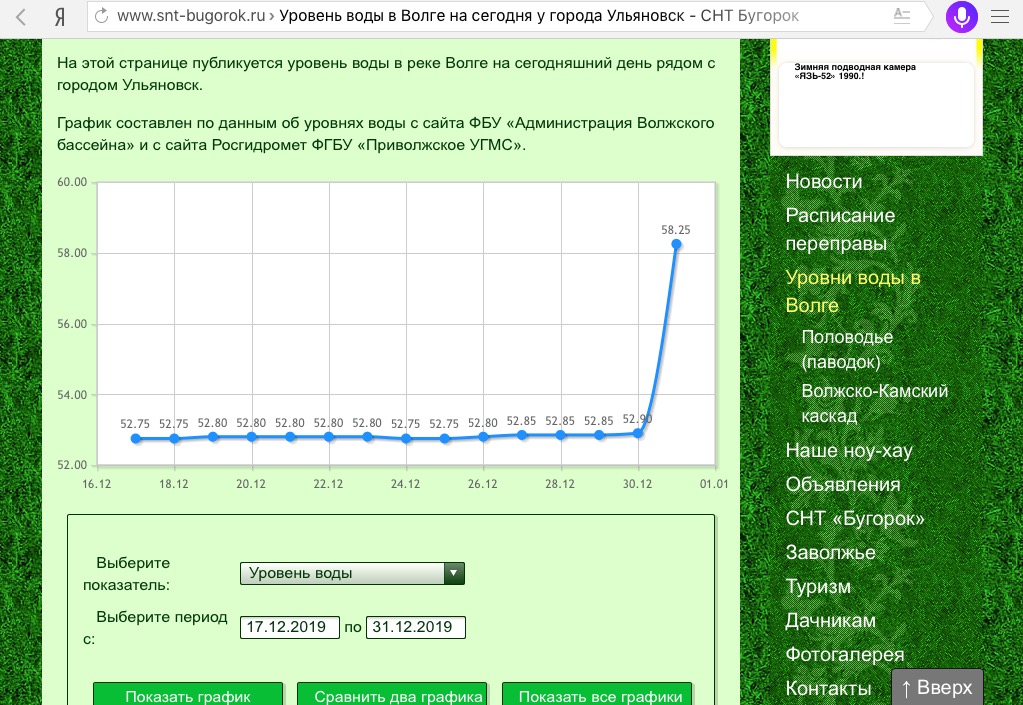Image resolution: width=1023 pixels, height=705 pixels.
Task: Click the '56.00' y-axis label
Action: (x=72, y=324)
